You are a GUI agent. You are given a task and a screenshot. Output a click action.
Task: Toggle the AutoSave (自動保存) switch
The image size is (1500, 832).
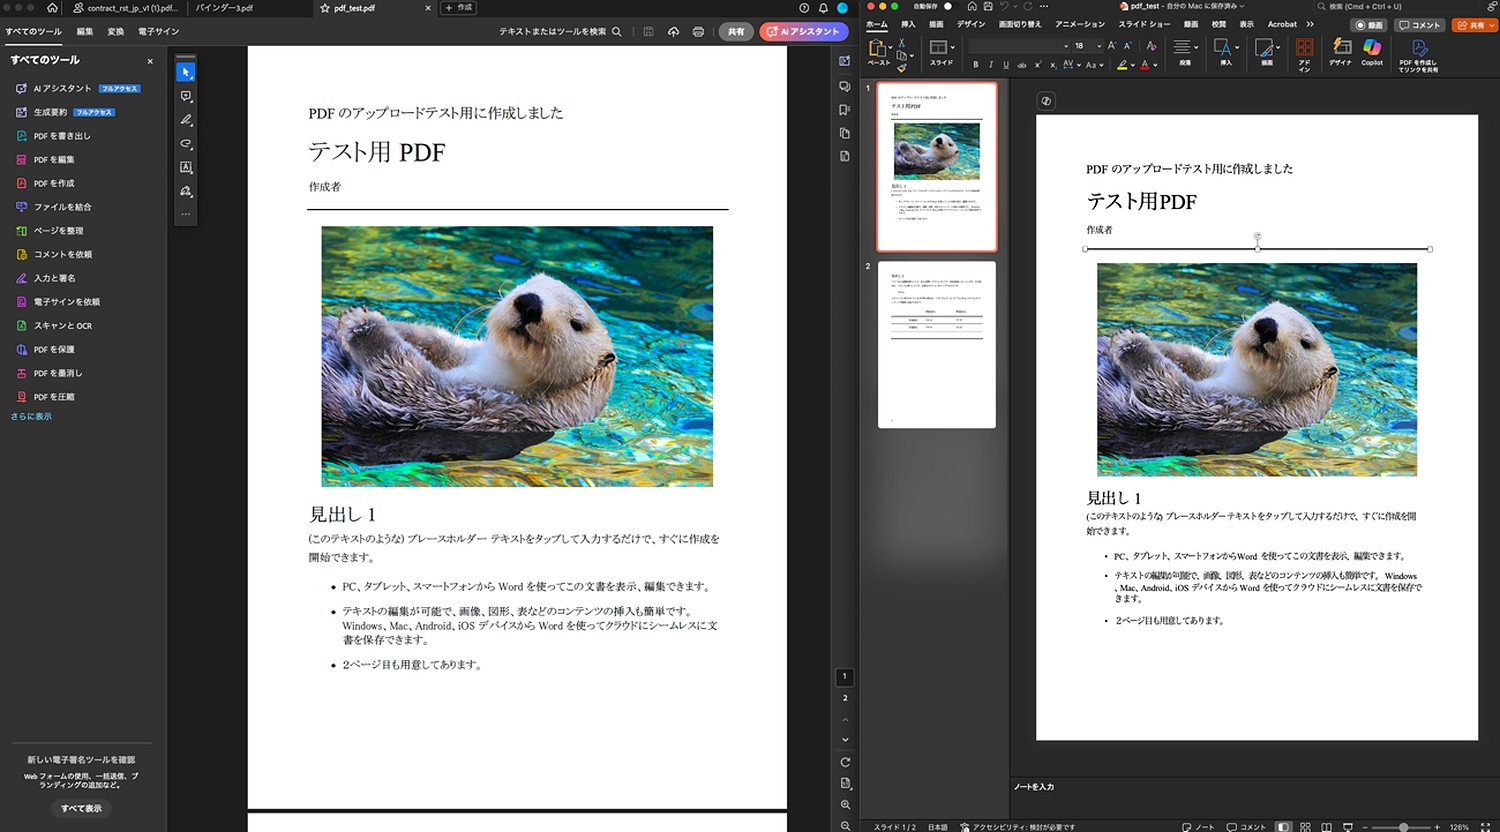948,7
